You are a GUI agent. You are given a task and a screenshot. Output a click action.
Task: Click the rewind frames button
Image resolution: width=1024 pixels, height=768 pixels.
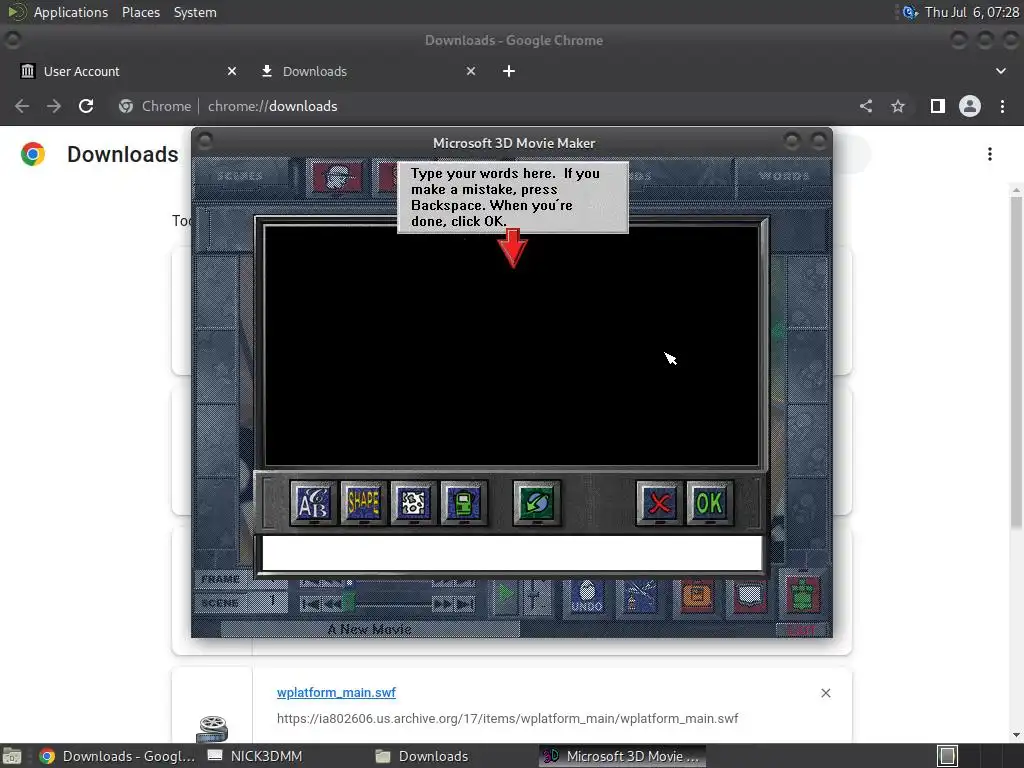(x=332, y=604)
